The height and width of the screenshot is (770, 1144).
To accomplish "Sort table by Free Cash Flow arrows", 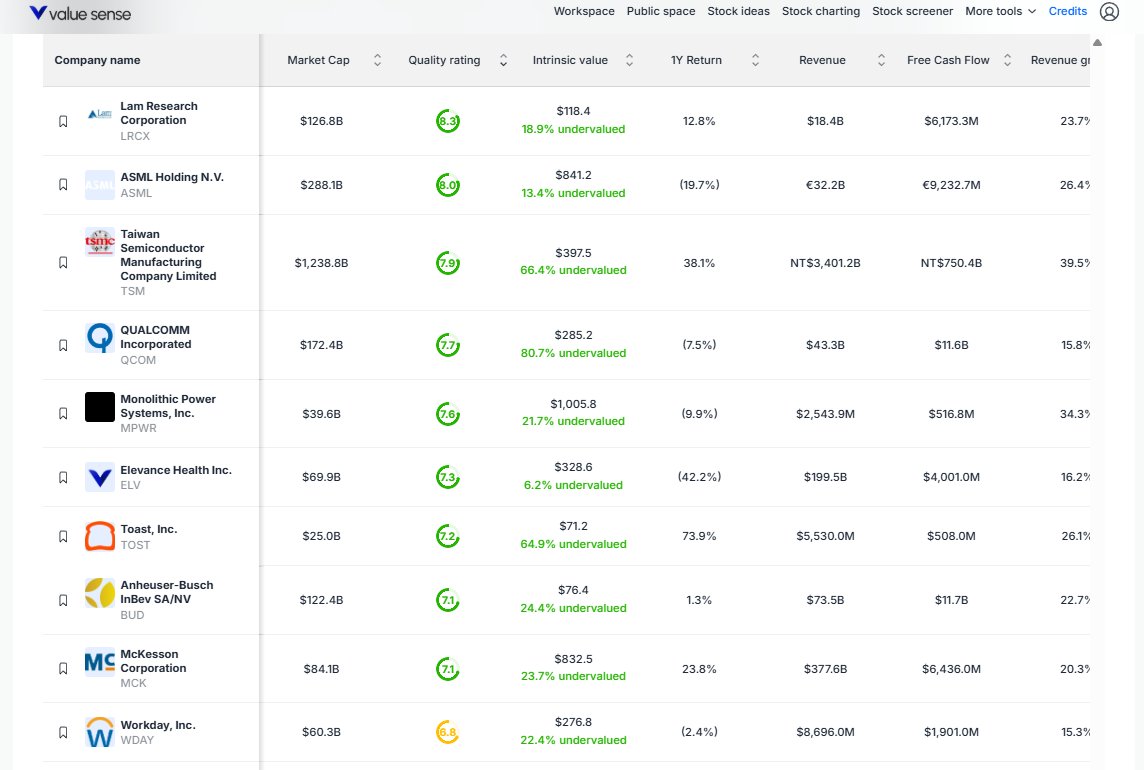I will pyautogui.click(x=1008, y=61).
